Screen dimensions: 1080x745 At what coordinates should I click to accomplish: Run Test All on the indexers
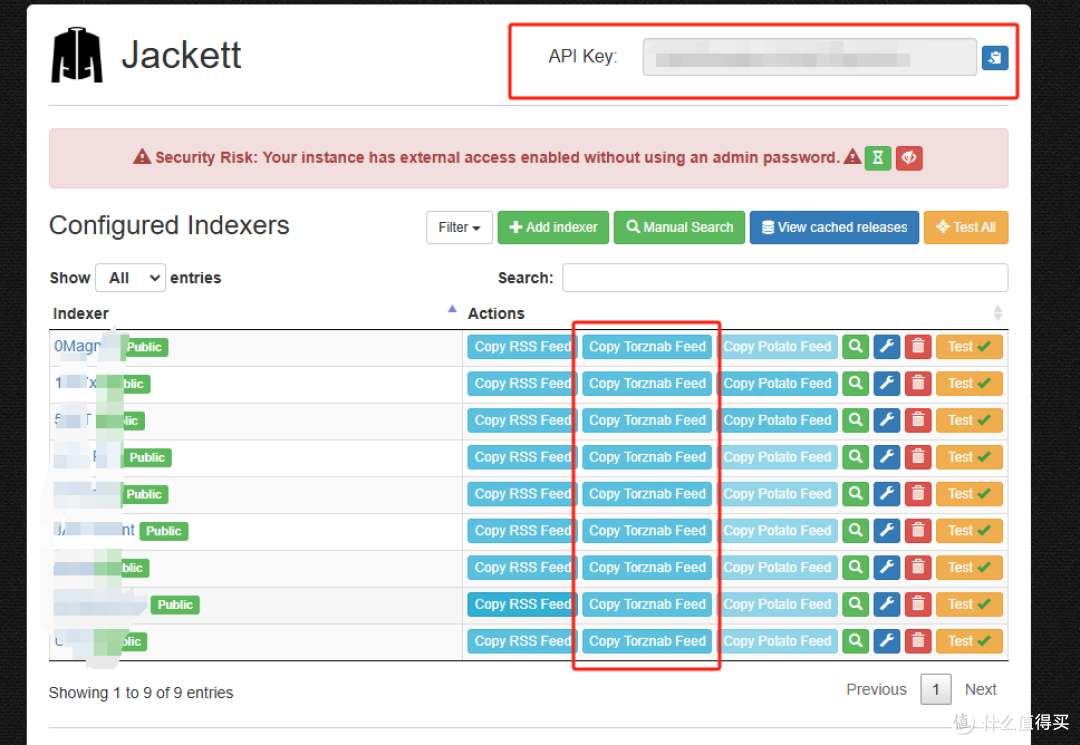[966, 227]
